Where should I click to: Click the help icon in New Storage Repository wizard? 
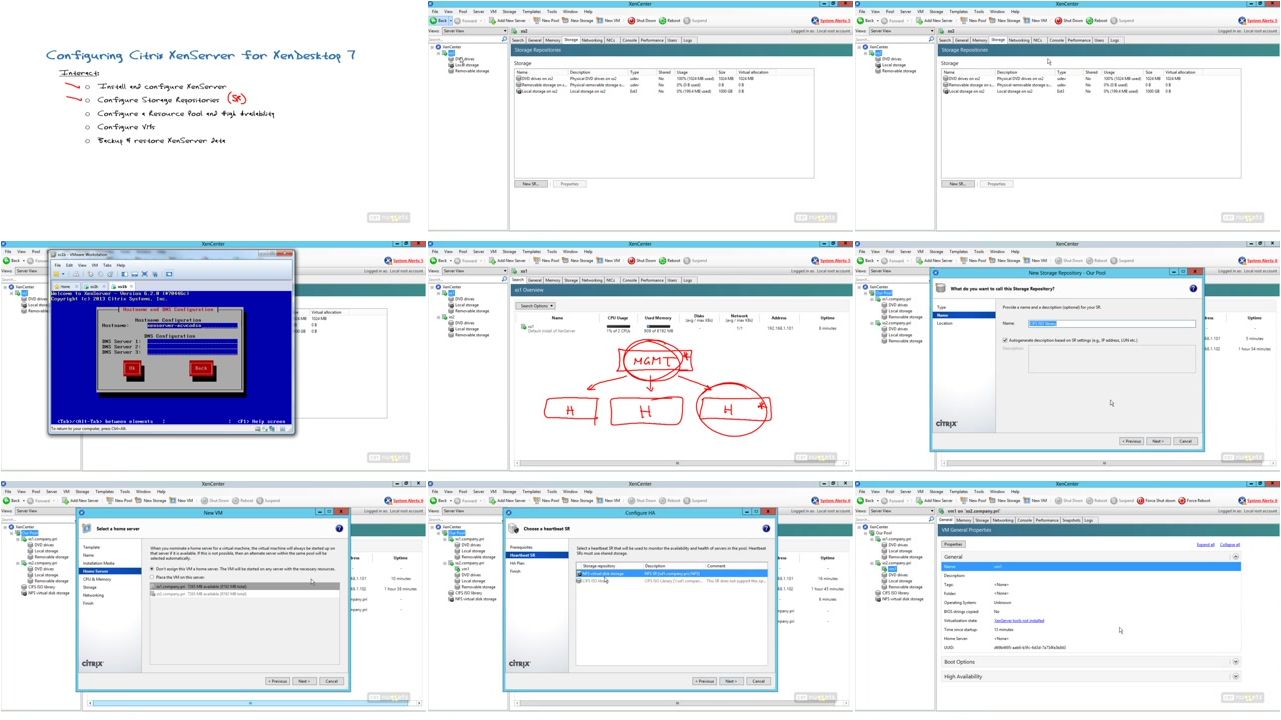(1193, 288)
